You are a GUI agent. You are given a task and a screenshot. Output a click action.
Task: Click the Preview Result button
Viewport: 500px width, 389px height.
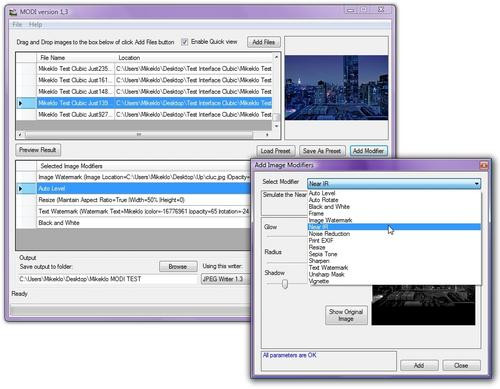(x=38, y=150)
